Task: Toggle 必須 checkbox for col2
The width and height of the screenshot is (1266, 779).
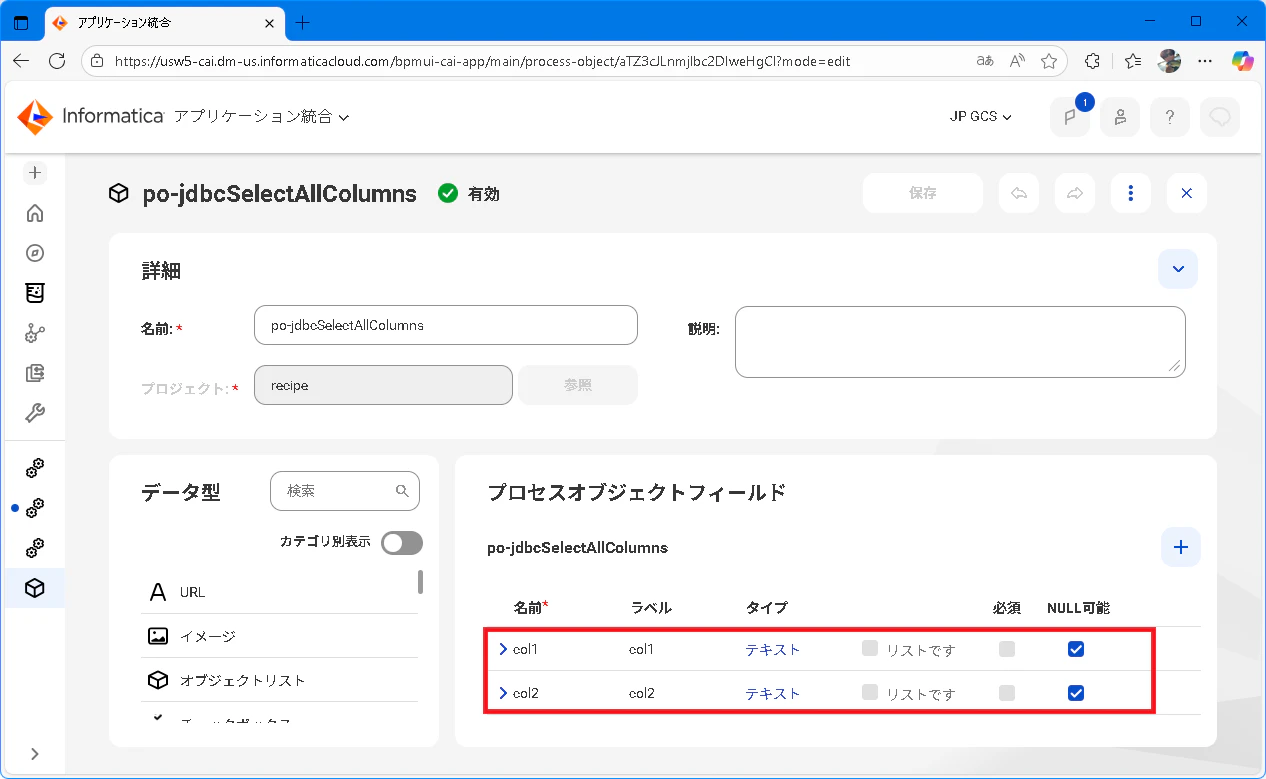Action: 1007,693
